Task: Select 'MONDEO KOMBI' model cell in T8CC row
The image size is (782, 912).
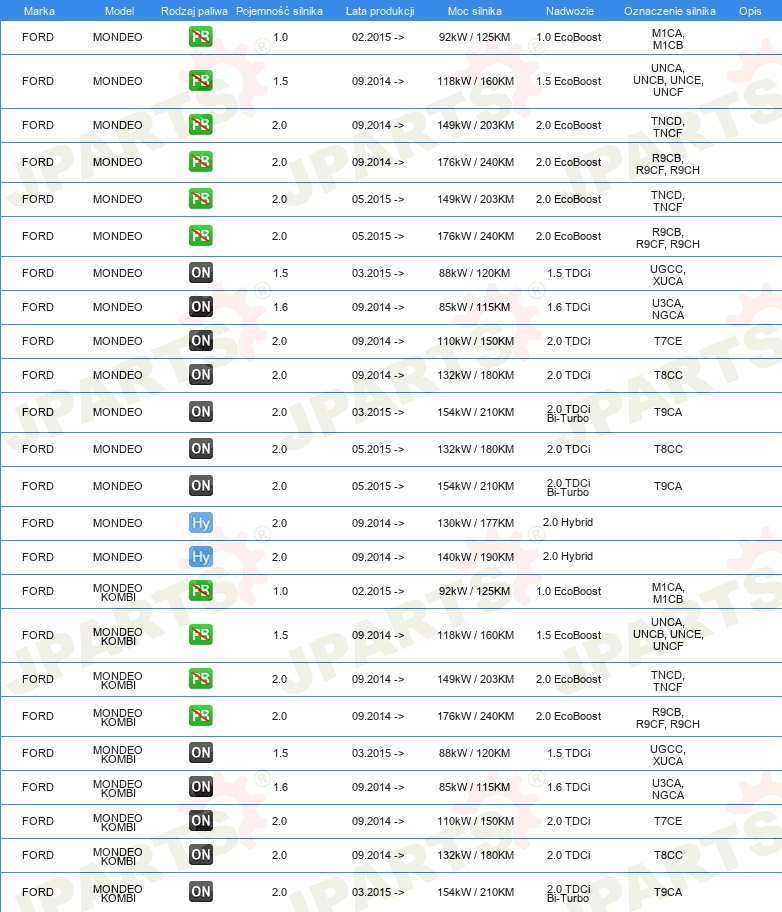Action: (x=118, y=856)
